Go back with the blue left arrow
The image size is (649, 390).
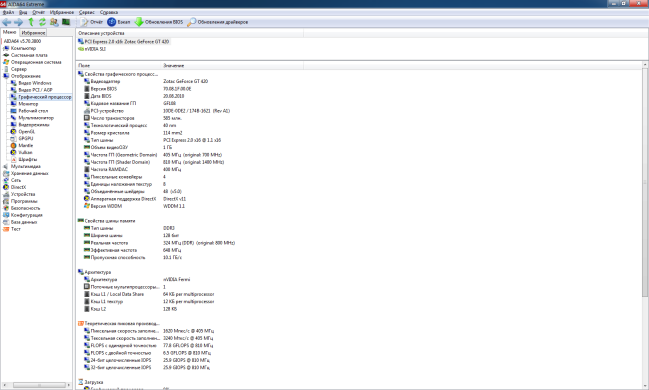tap(7, 22)
